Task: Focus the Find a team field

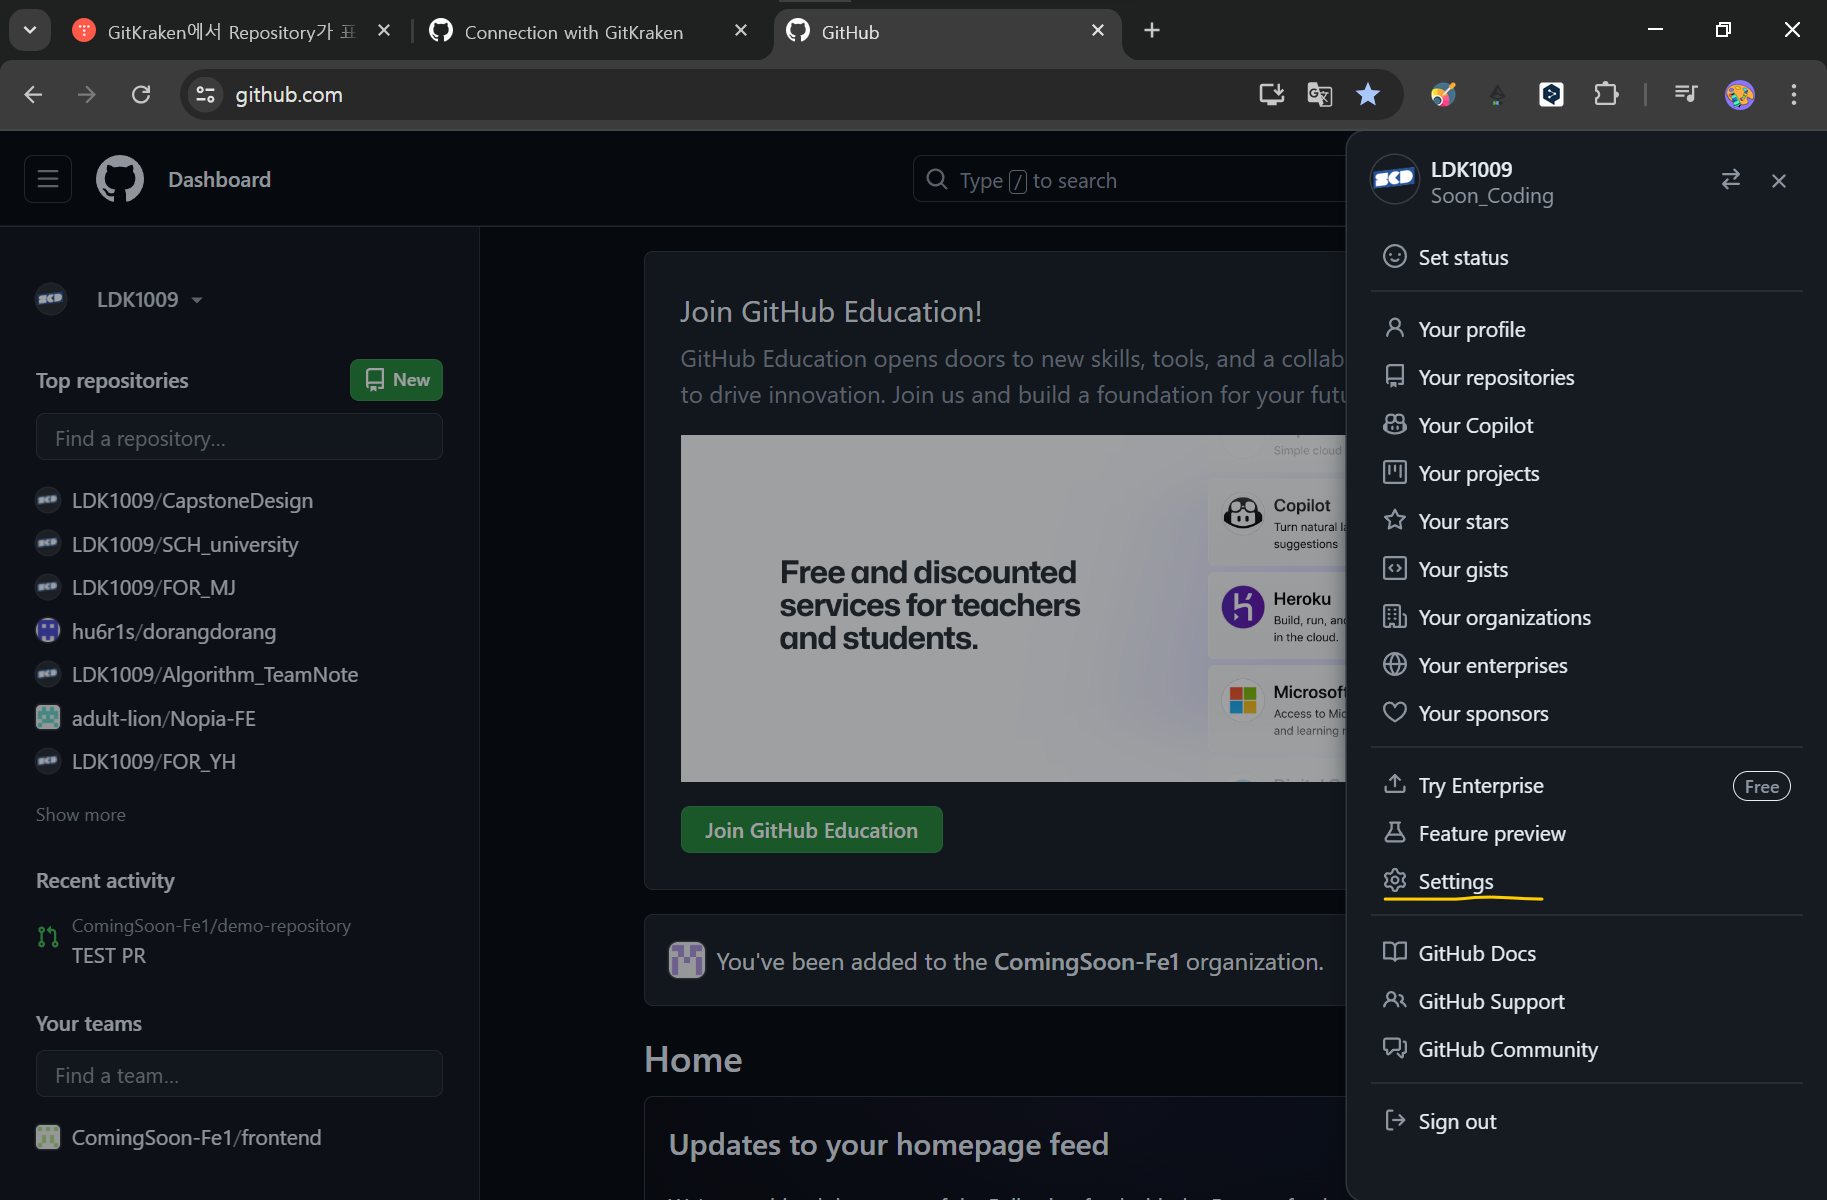Action: tap(239, 1074)
